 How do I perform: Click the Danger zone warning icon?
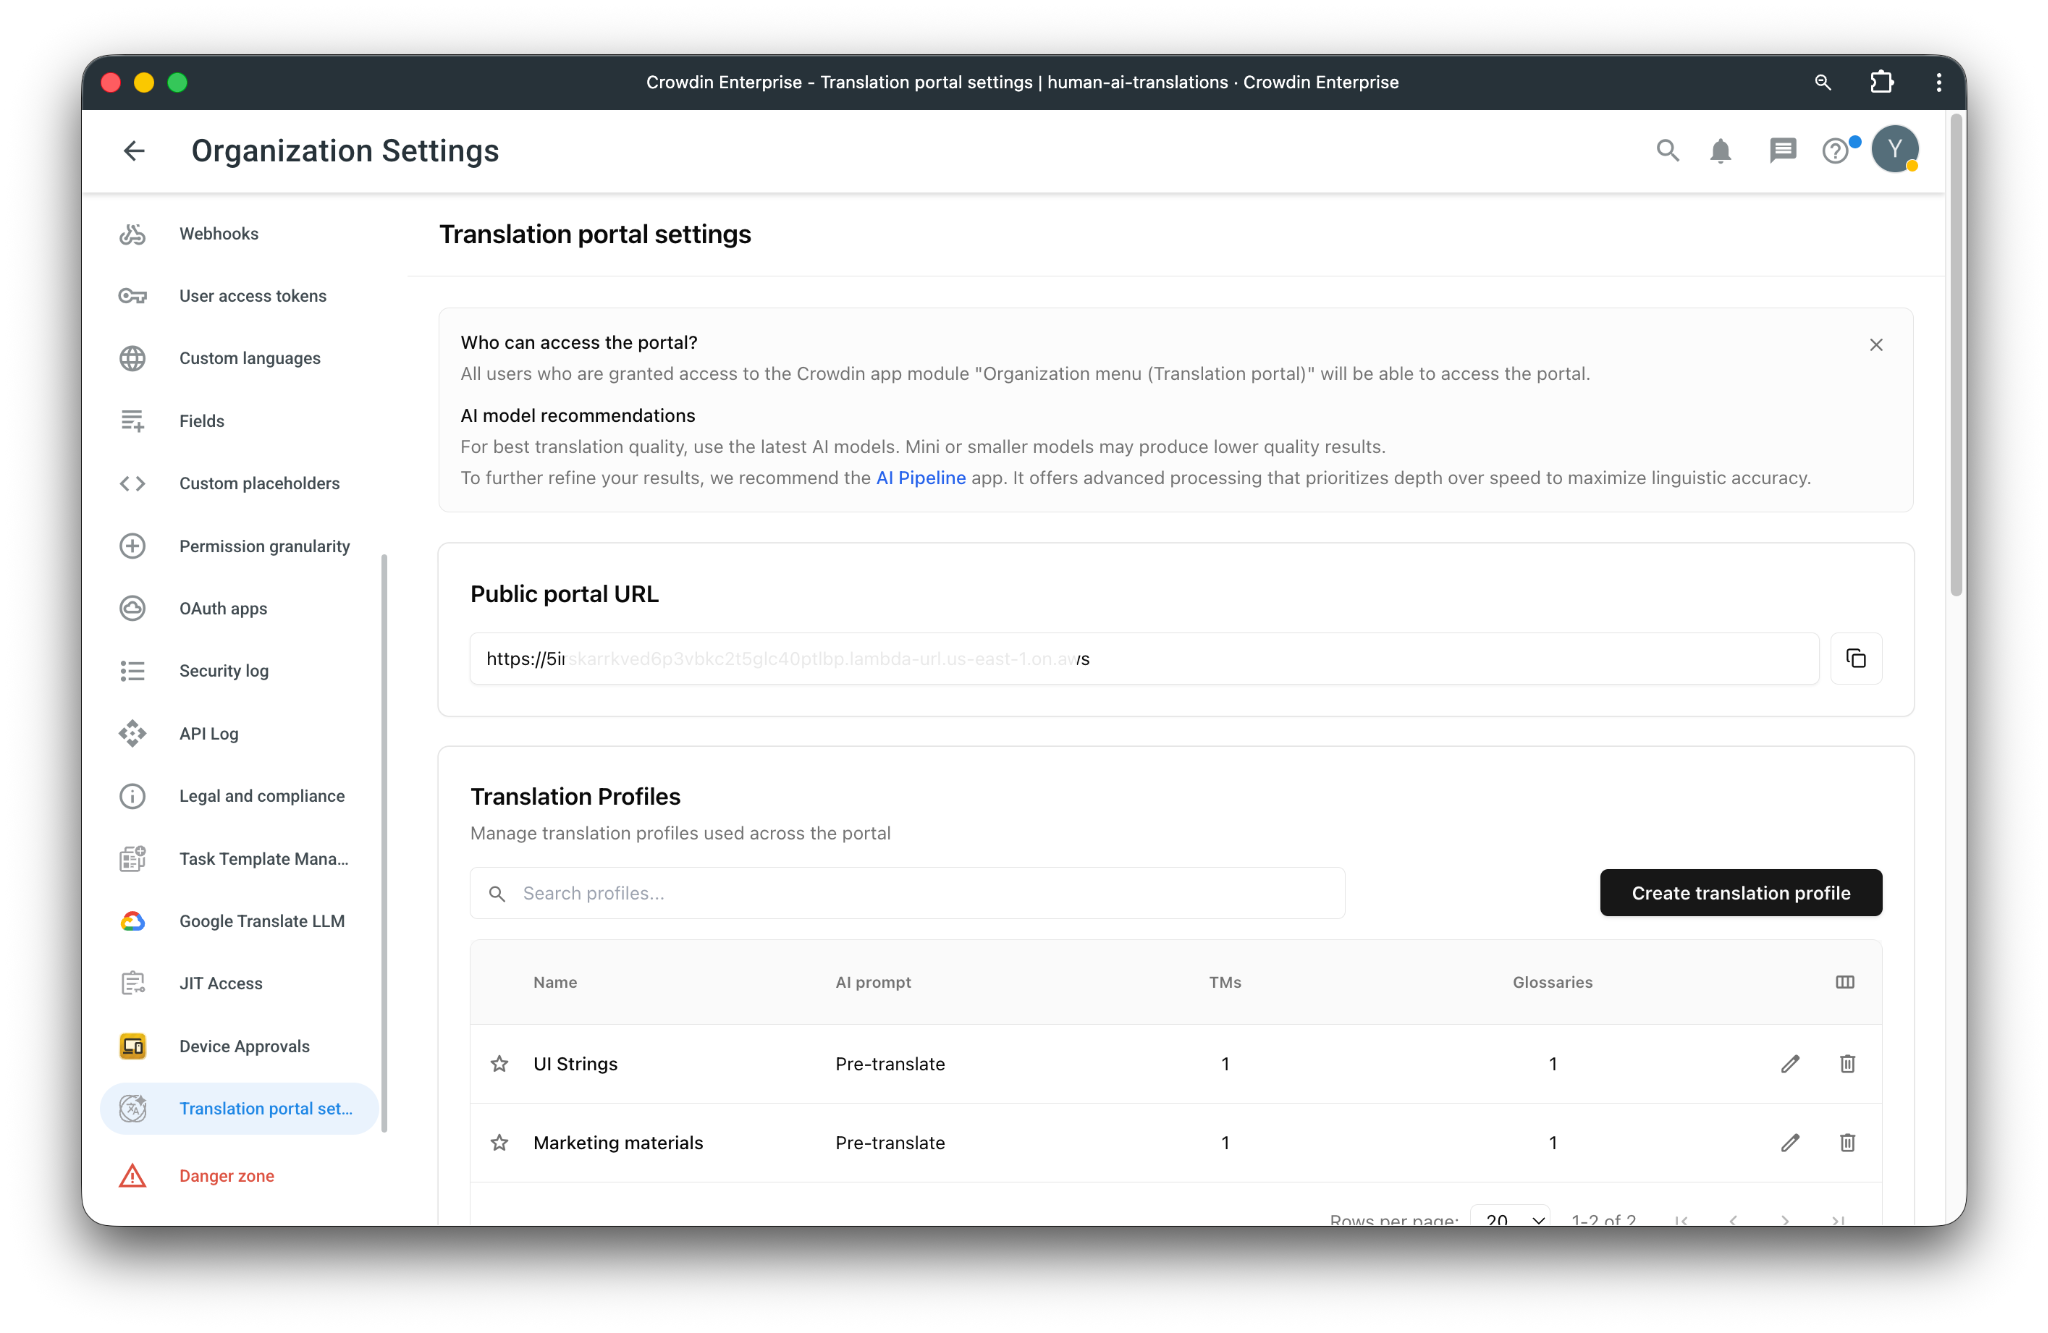click(x=133, y=1176)
